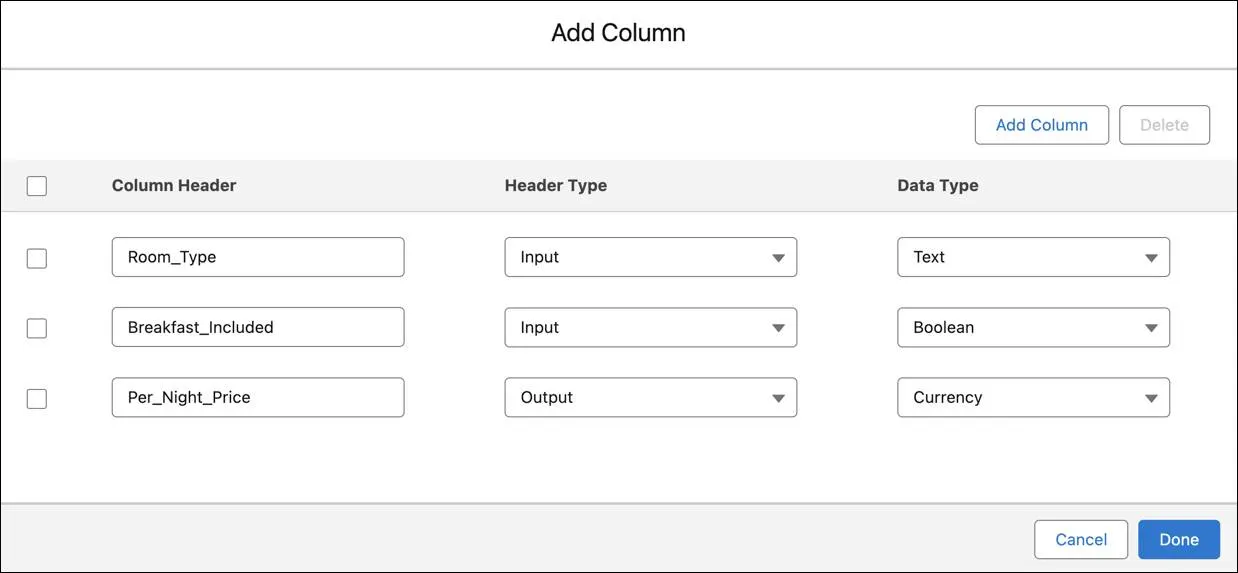
Task: Check the Per_Night_Price row checkbox
Action: [37, 398]
